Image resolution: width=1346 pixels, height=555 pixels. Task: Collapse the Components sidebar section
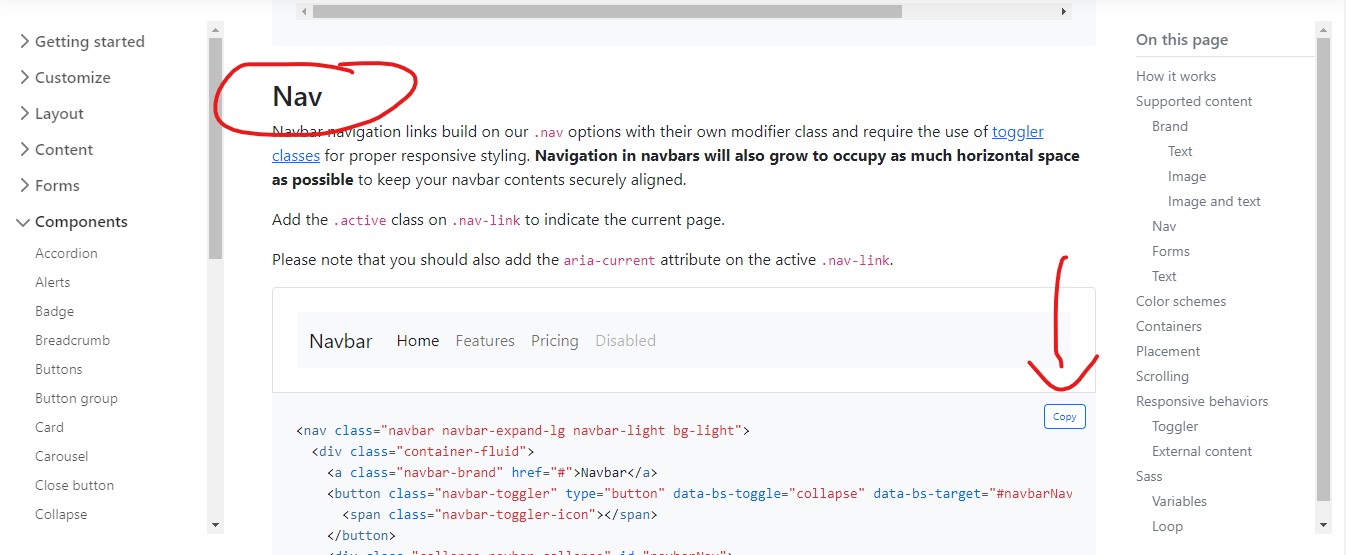(x=73, y=221)
